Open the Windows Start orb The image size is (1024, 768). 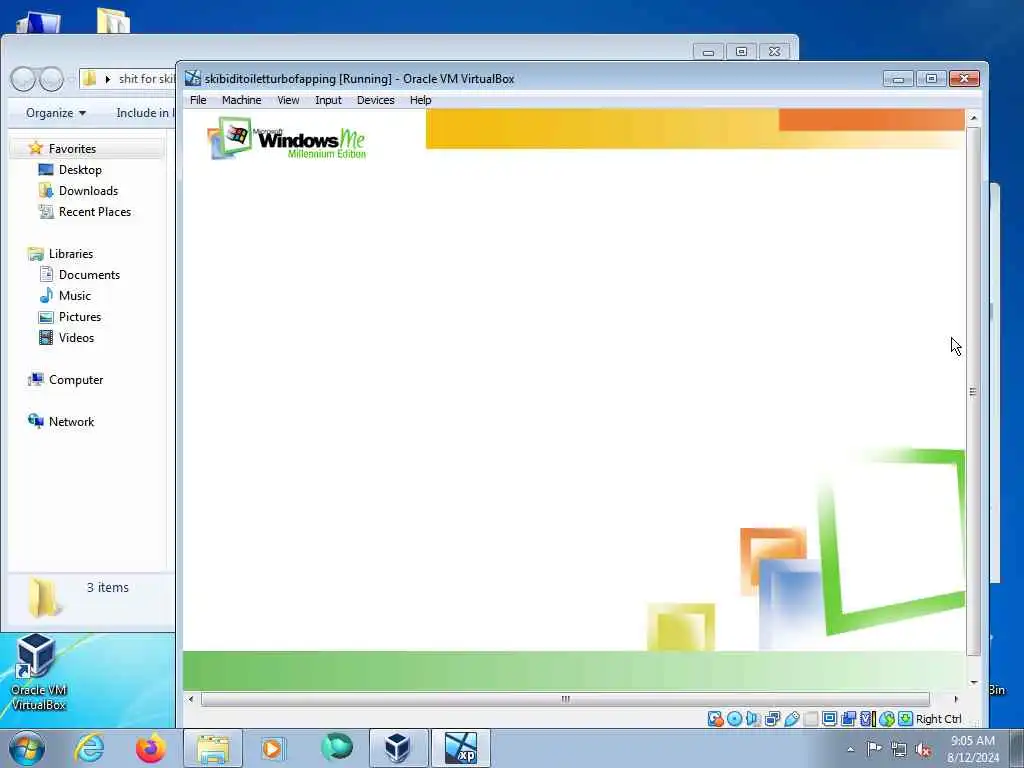(x=27, y=748)
